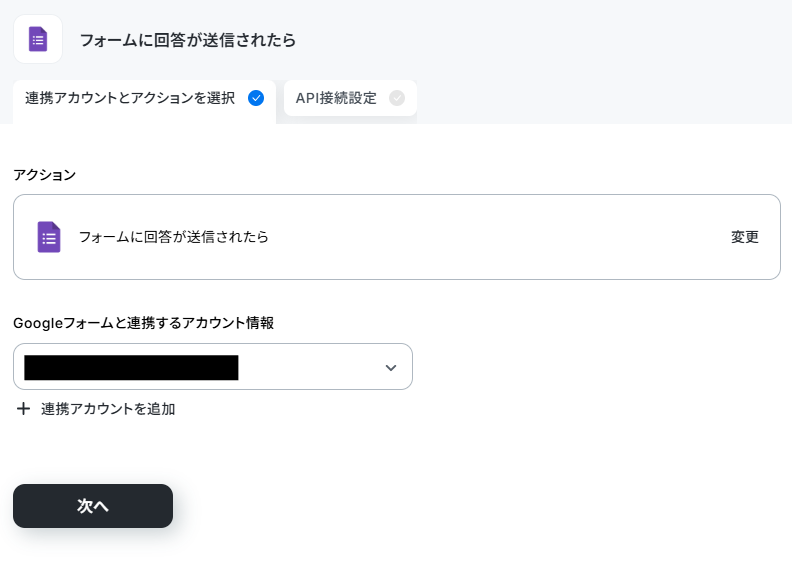Image resolution: width=792 pixels, height=568 pixels.
Task: Click the blank area inside the account field
Action: coord(311,368)
